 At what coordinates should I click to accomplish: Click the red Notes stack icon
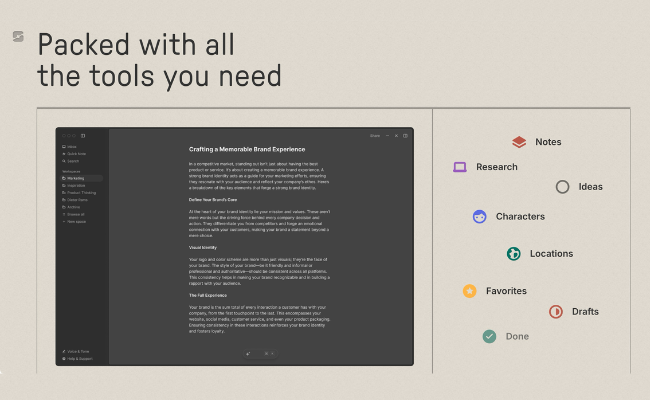pyautogui.click(x=519, y=142)
